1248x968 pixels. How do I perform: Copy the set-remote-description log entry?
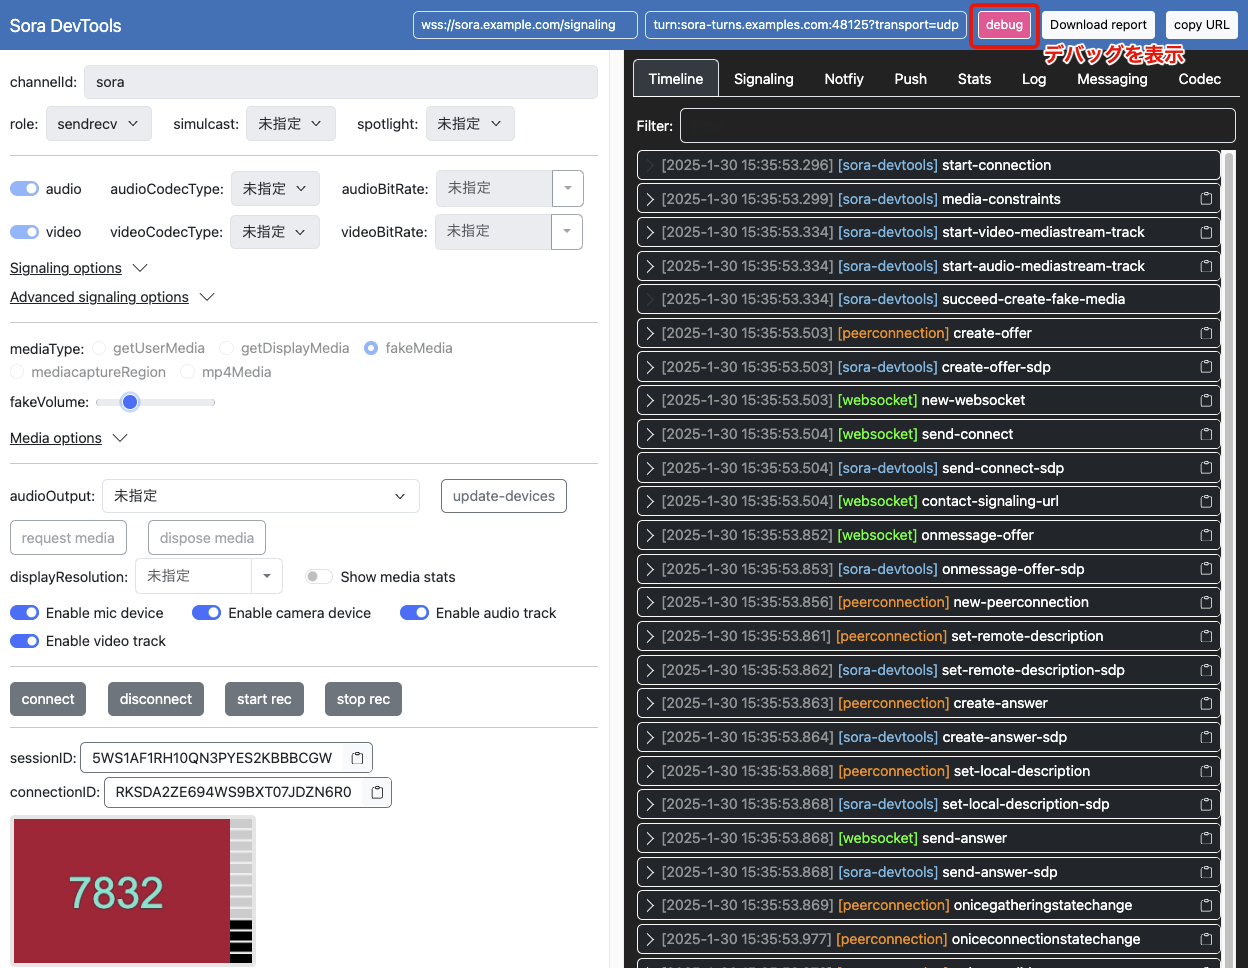pyautogui.click(x=1206, y=636)
